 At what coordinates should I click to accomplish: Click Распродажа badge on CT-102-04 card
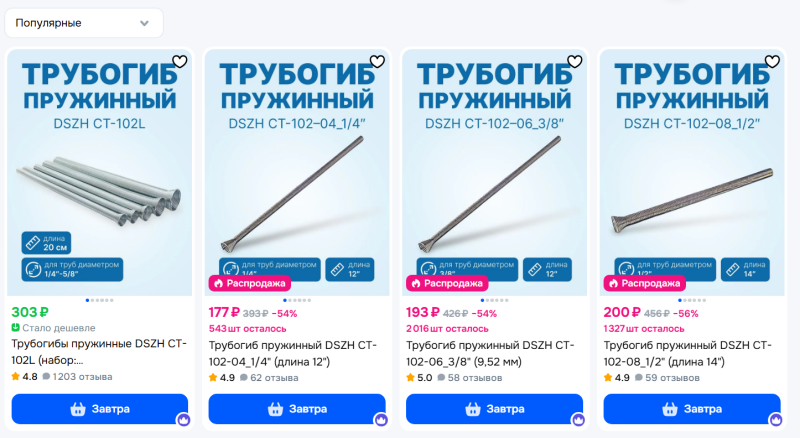pos(249,283)
